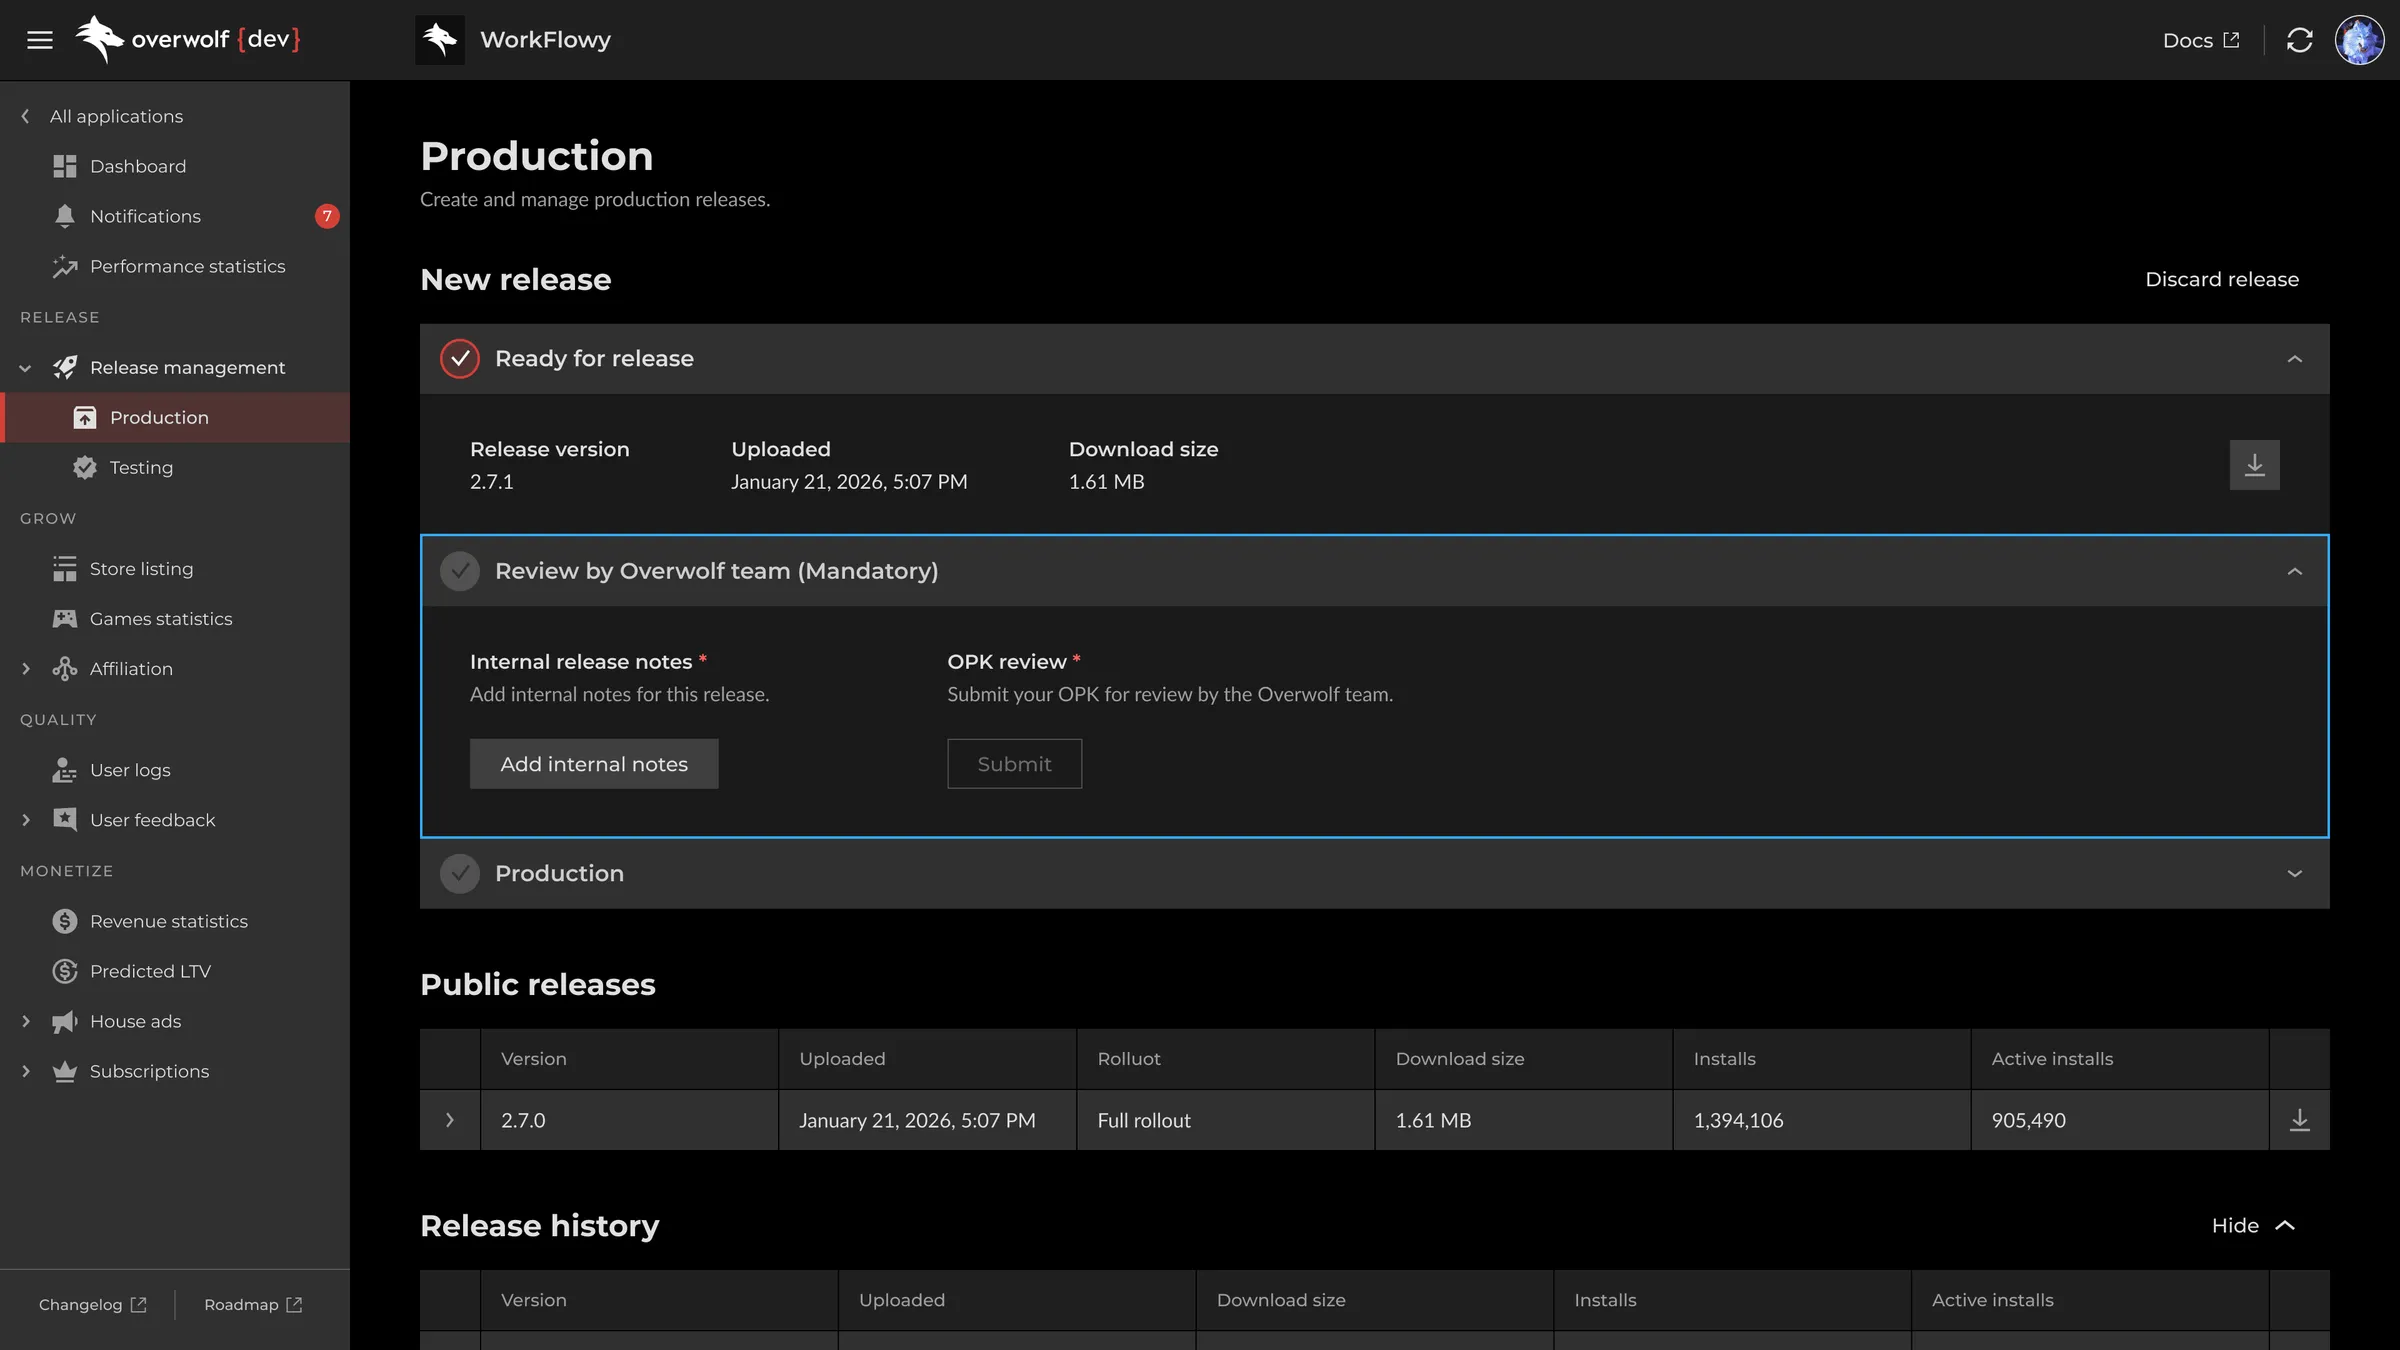Collapse the Ready for release panel

[x=2294, y=359]
